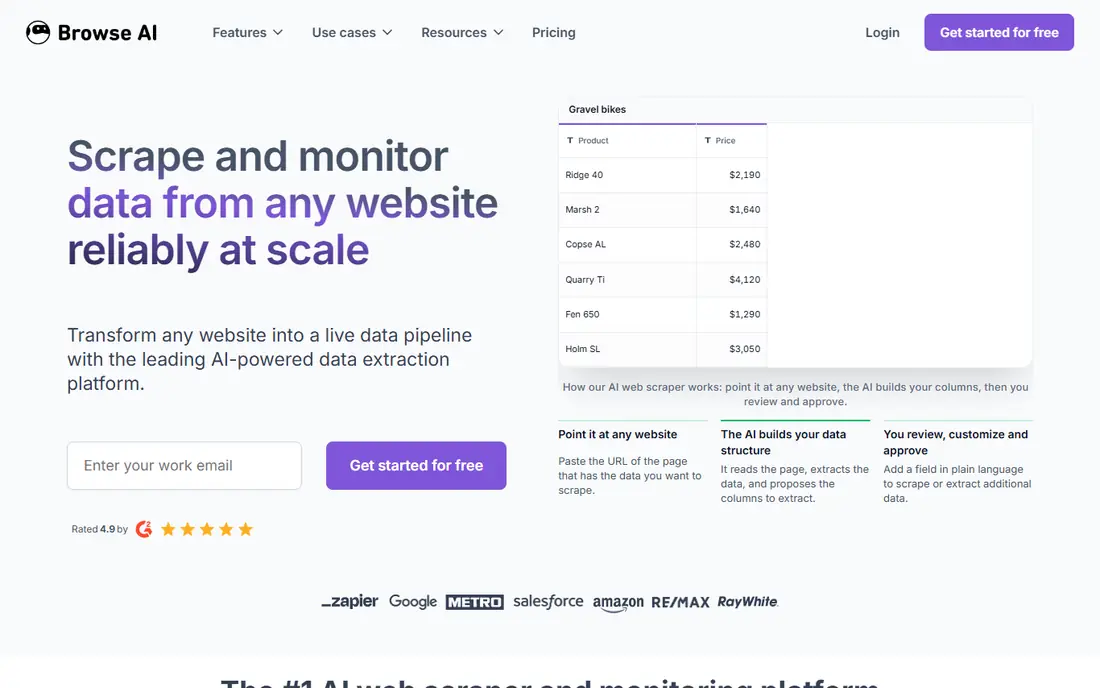The image size is (1100, 688).
Task: Focus the Enter your work email field
Action: 185,466
